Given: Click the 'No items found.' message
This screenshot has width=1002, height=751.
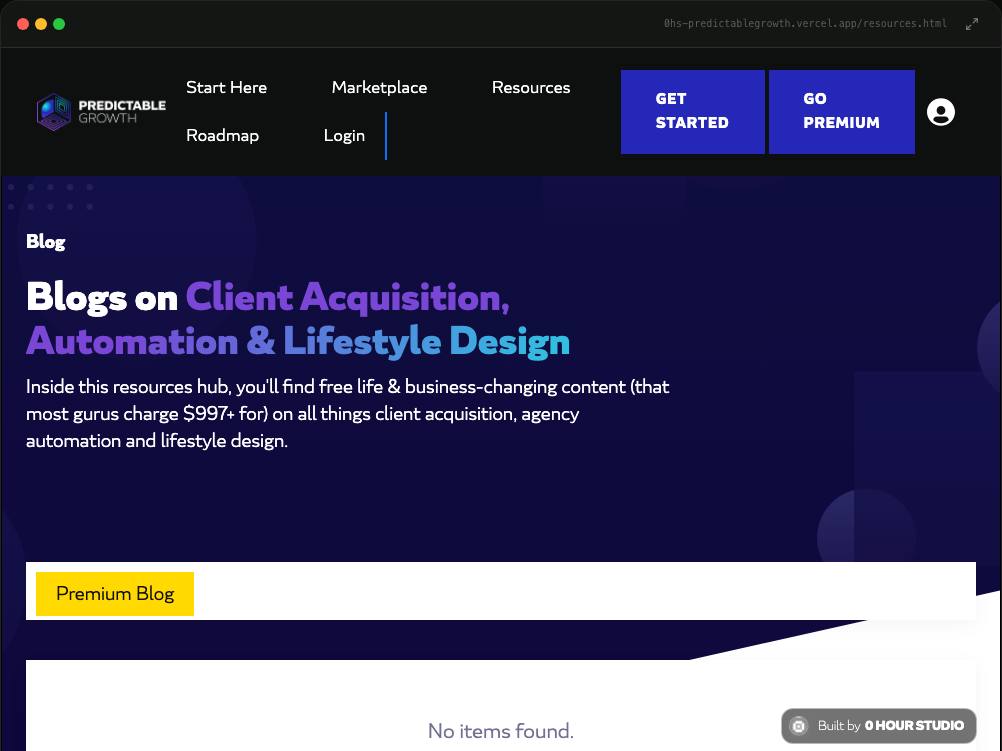Looking at the screenshot, I should point(501,731).
